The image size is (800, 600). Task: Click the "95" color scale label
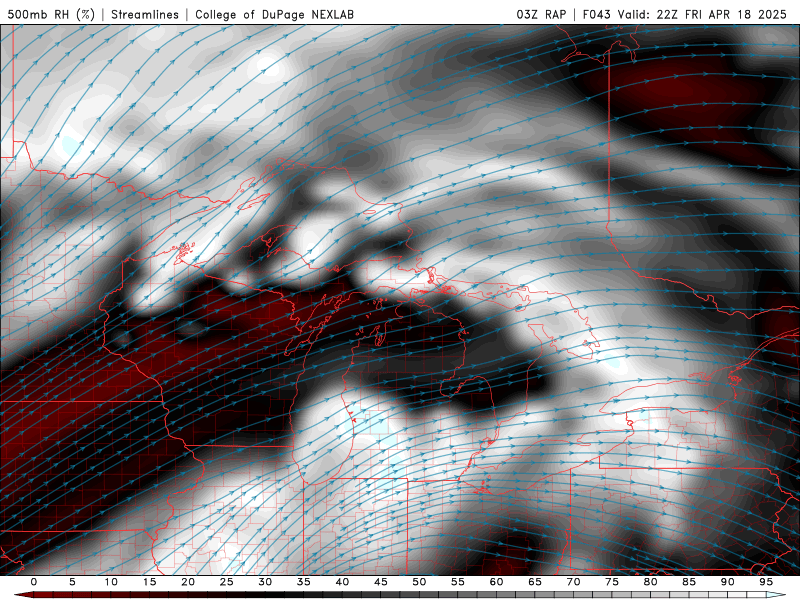click(x=766, y=582)
